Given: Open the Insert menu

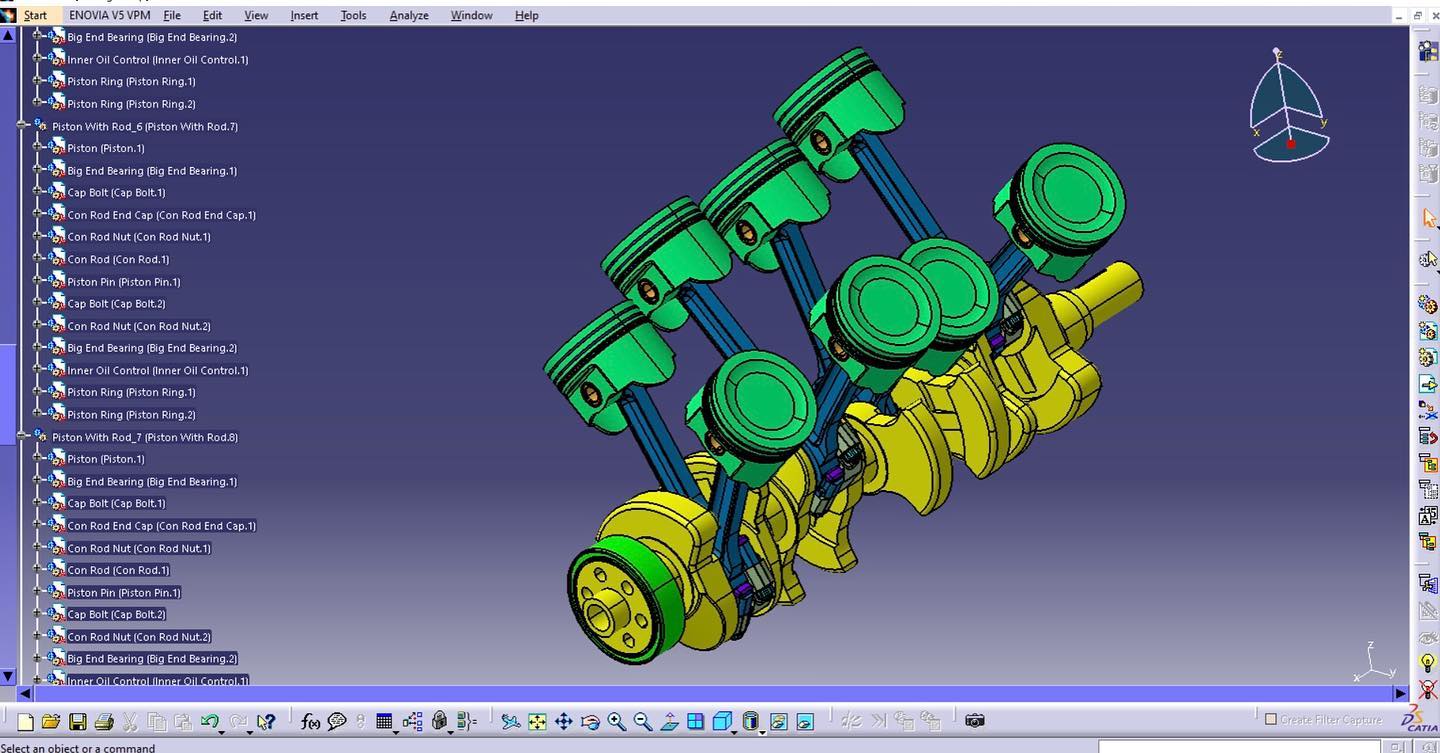Looking at the screenshot, I should click(304, 15).
